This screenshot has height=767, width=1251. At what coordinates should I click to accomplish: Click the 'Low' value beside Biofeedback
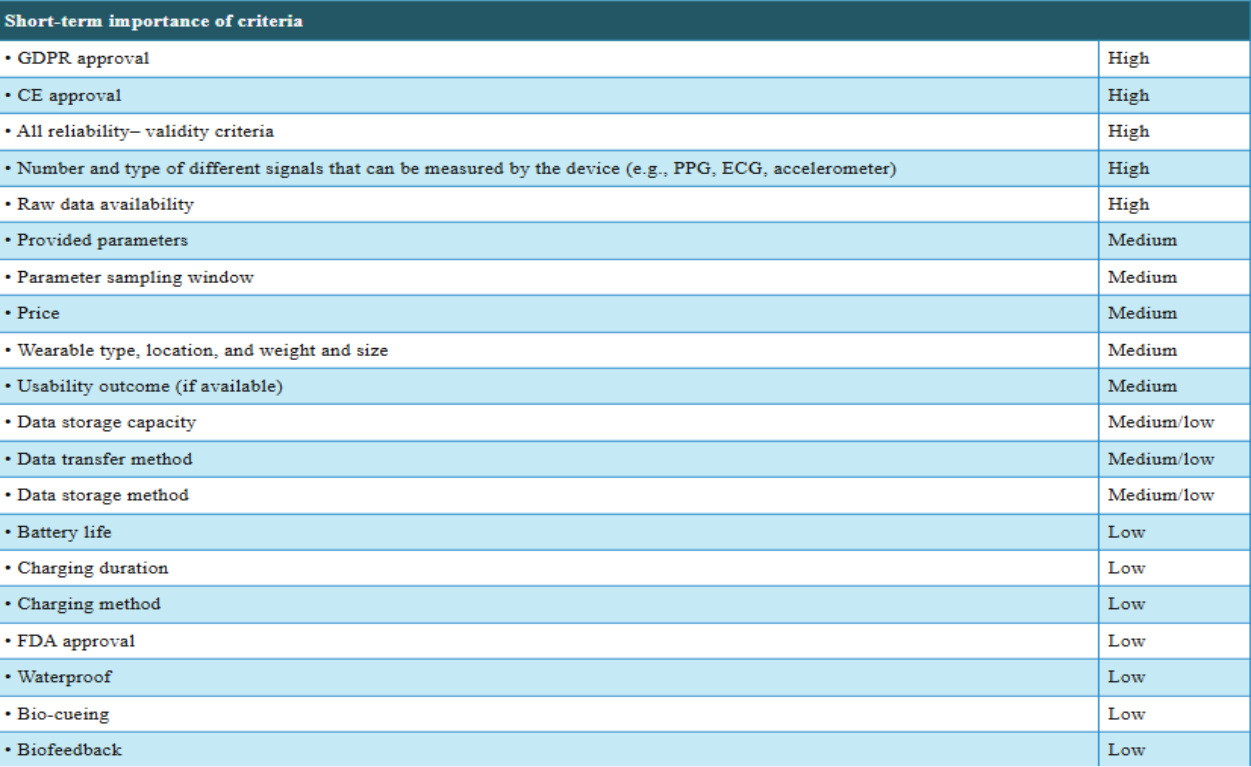point(1126,750)
